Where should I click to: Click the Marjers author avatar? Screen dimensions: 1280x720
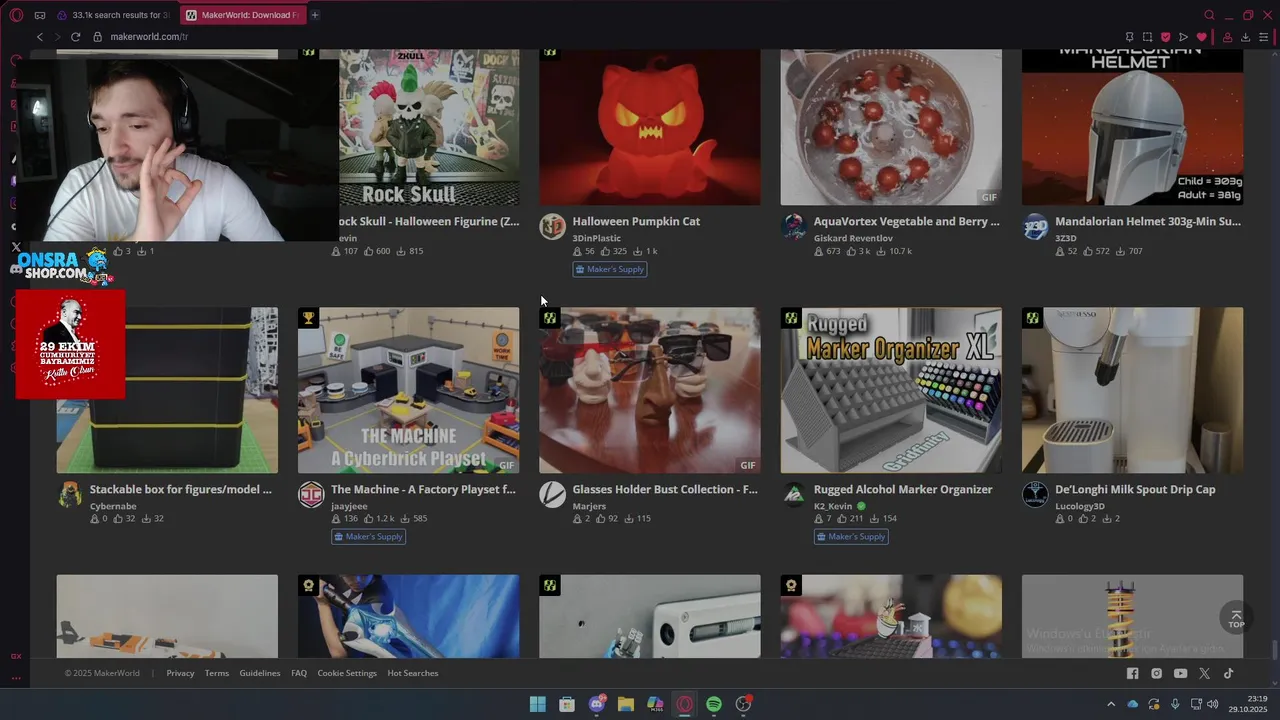tap(552, 494)
